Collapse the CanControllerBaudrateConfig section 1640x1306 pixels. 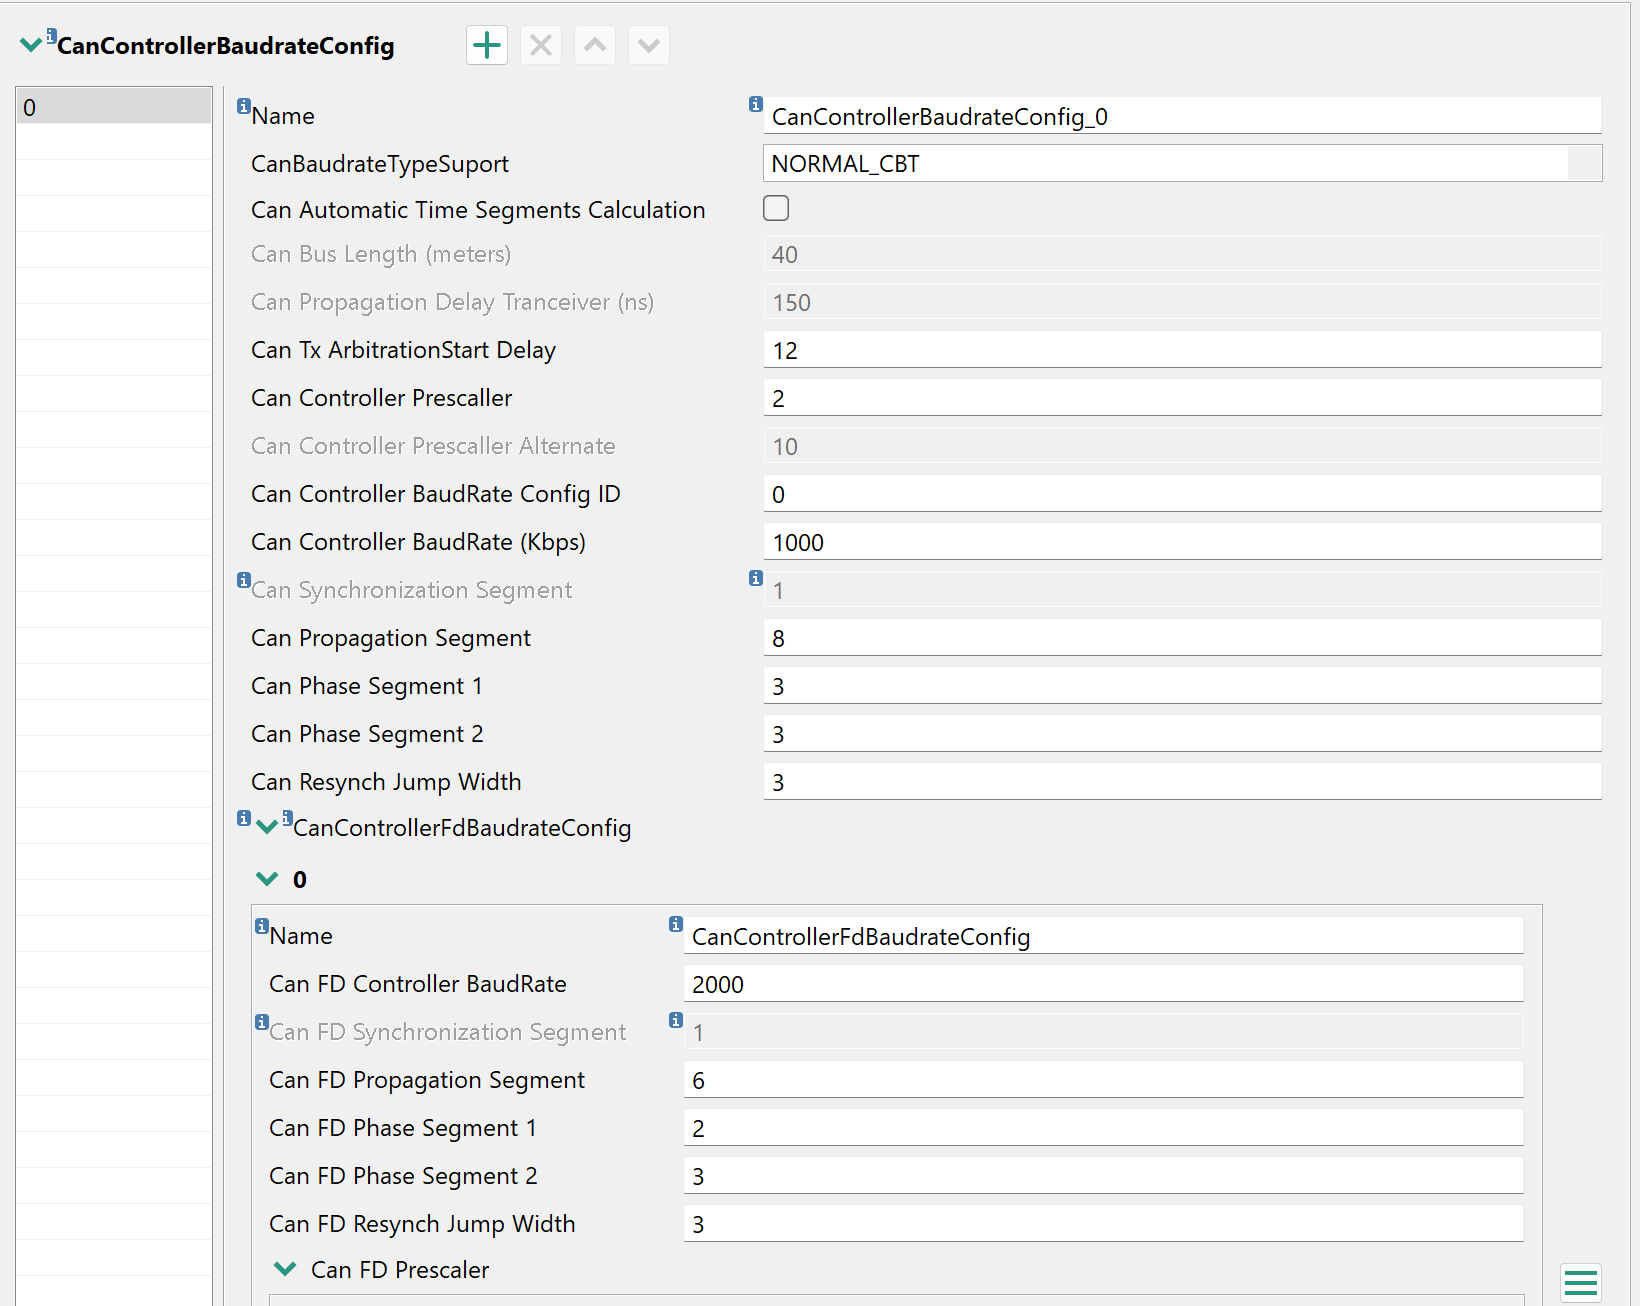tap(30, 42)
